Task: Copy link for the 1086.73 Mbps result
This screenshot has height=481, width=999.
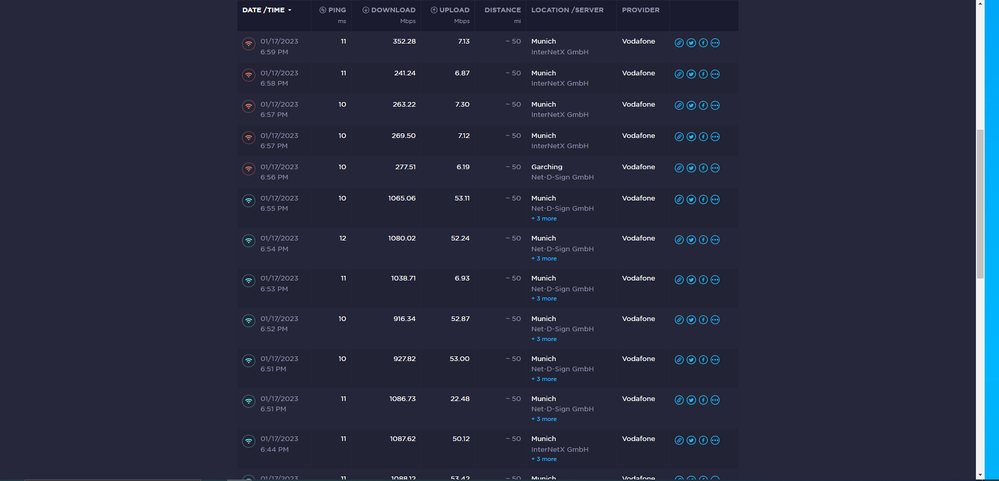Action: click(679, 400)
